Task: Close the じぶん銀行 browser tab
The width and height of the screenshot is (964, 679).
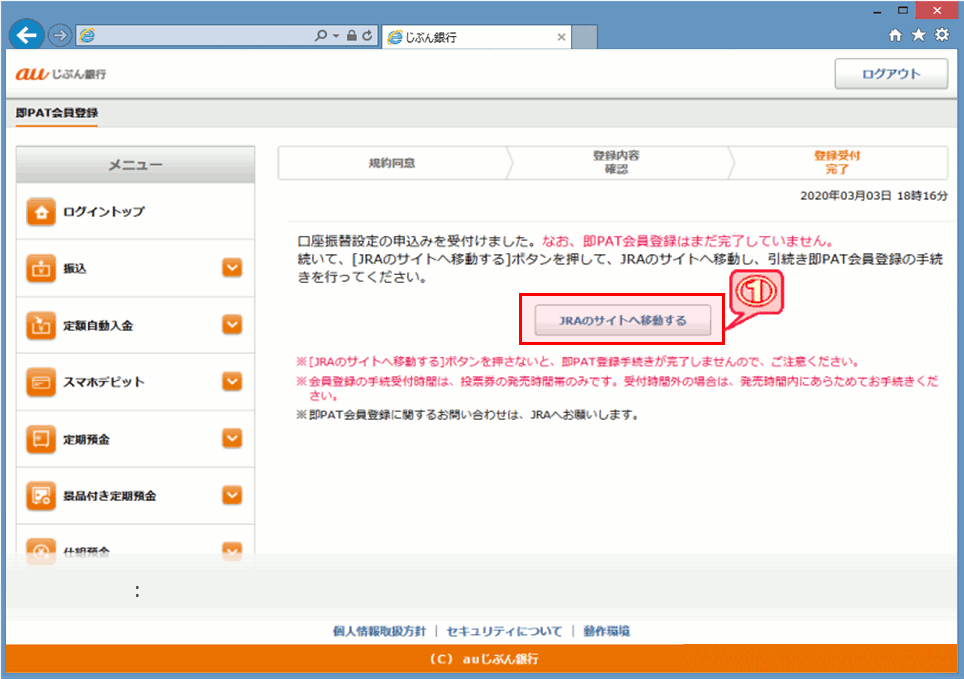Action: (561, 37)
